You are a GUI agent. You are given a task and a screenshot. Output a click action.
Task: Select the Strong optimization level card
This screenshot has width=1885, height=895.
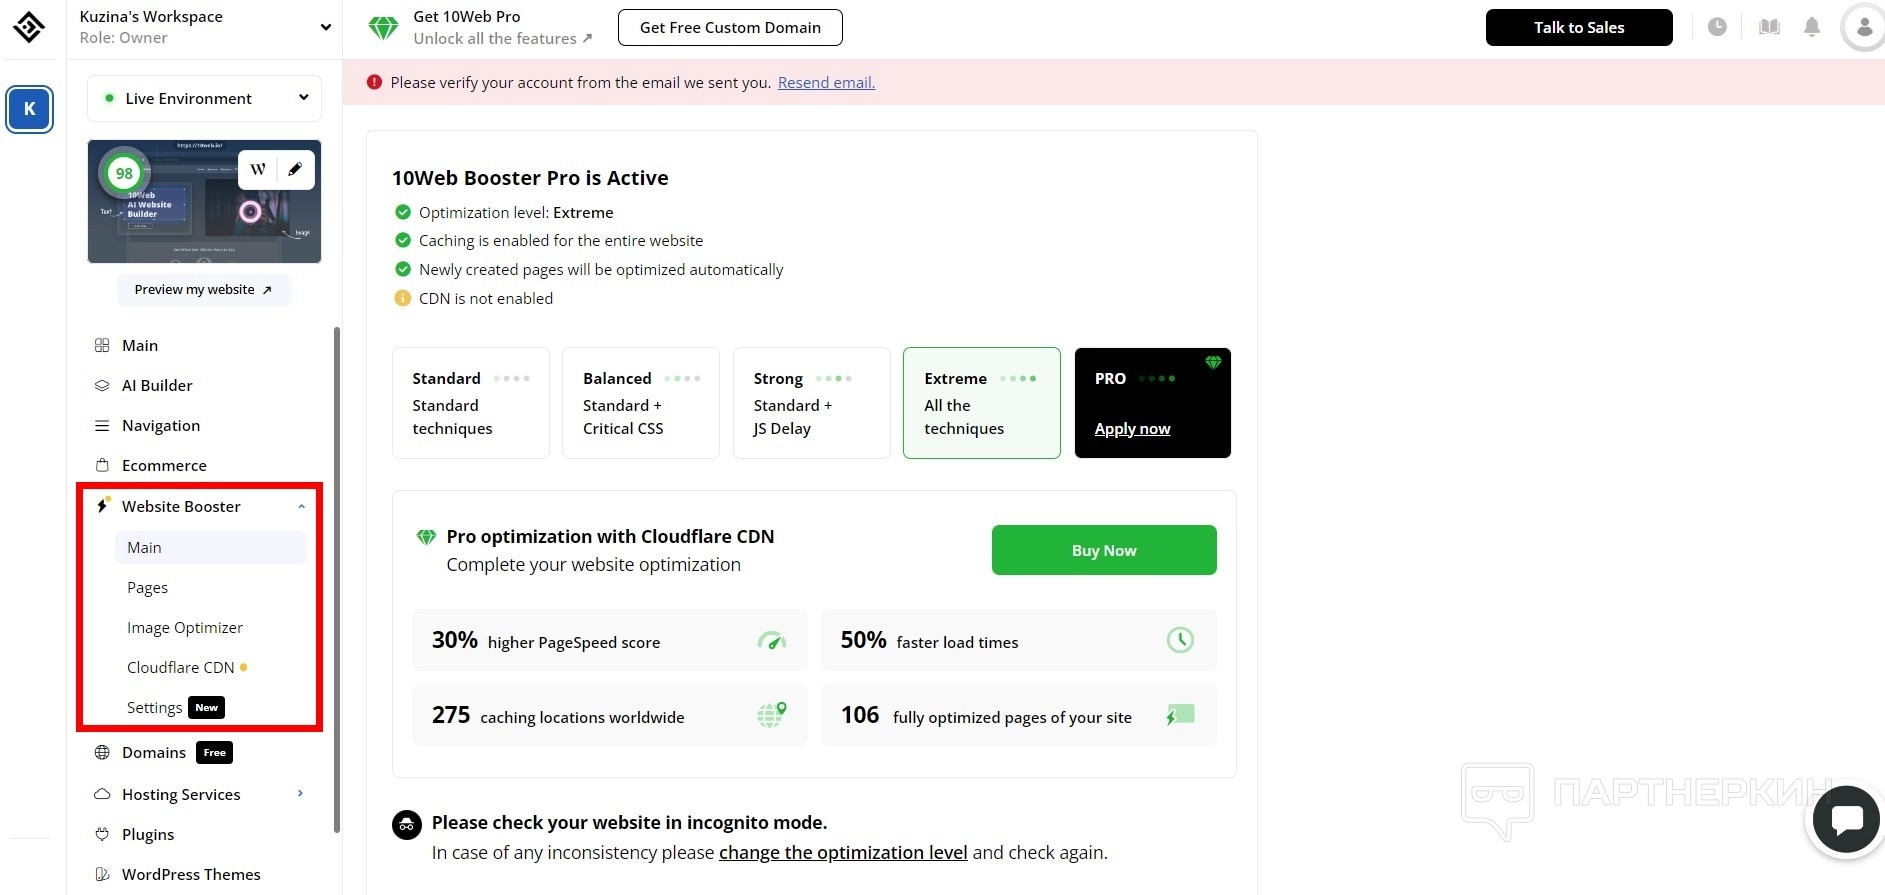coord(811,403)
